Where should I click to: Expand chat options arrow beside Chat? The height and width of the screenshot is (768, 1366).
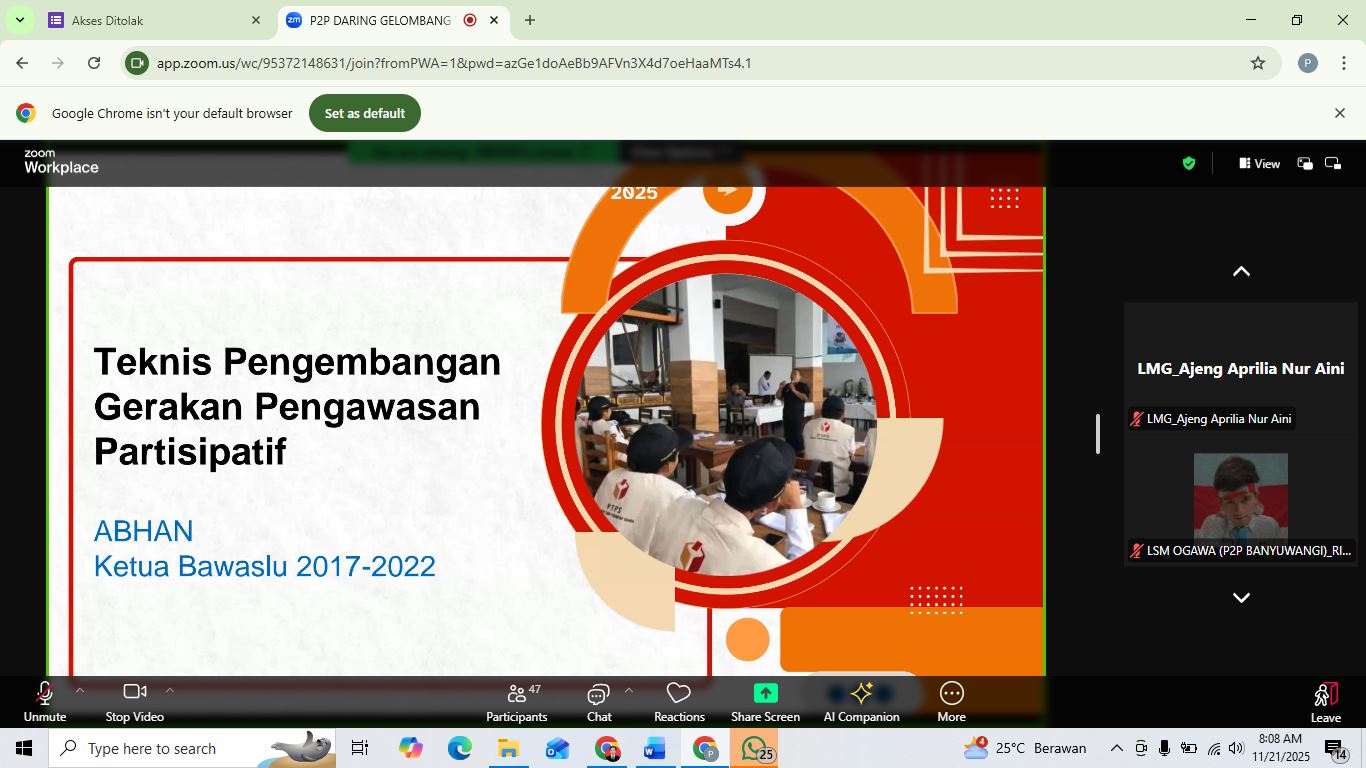629,690
